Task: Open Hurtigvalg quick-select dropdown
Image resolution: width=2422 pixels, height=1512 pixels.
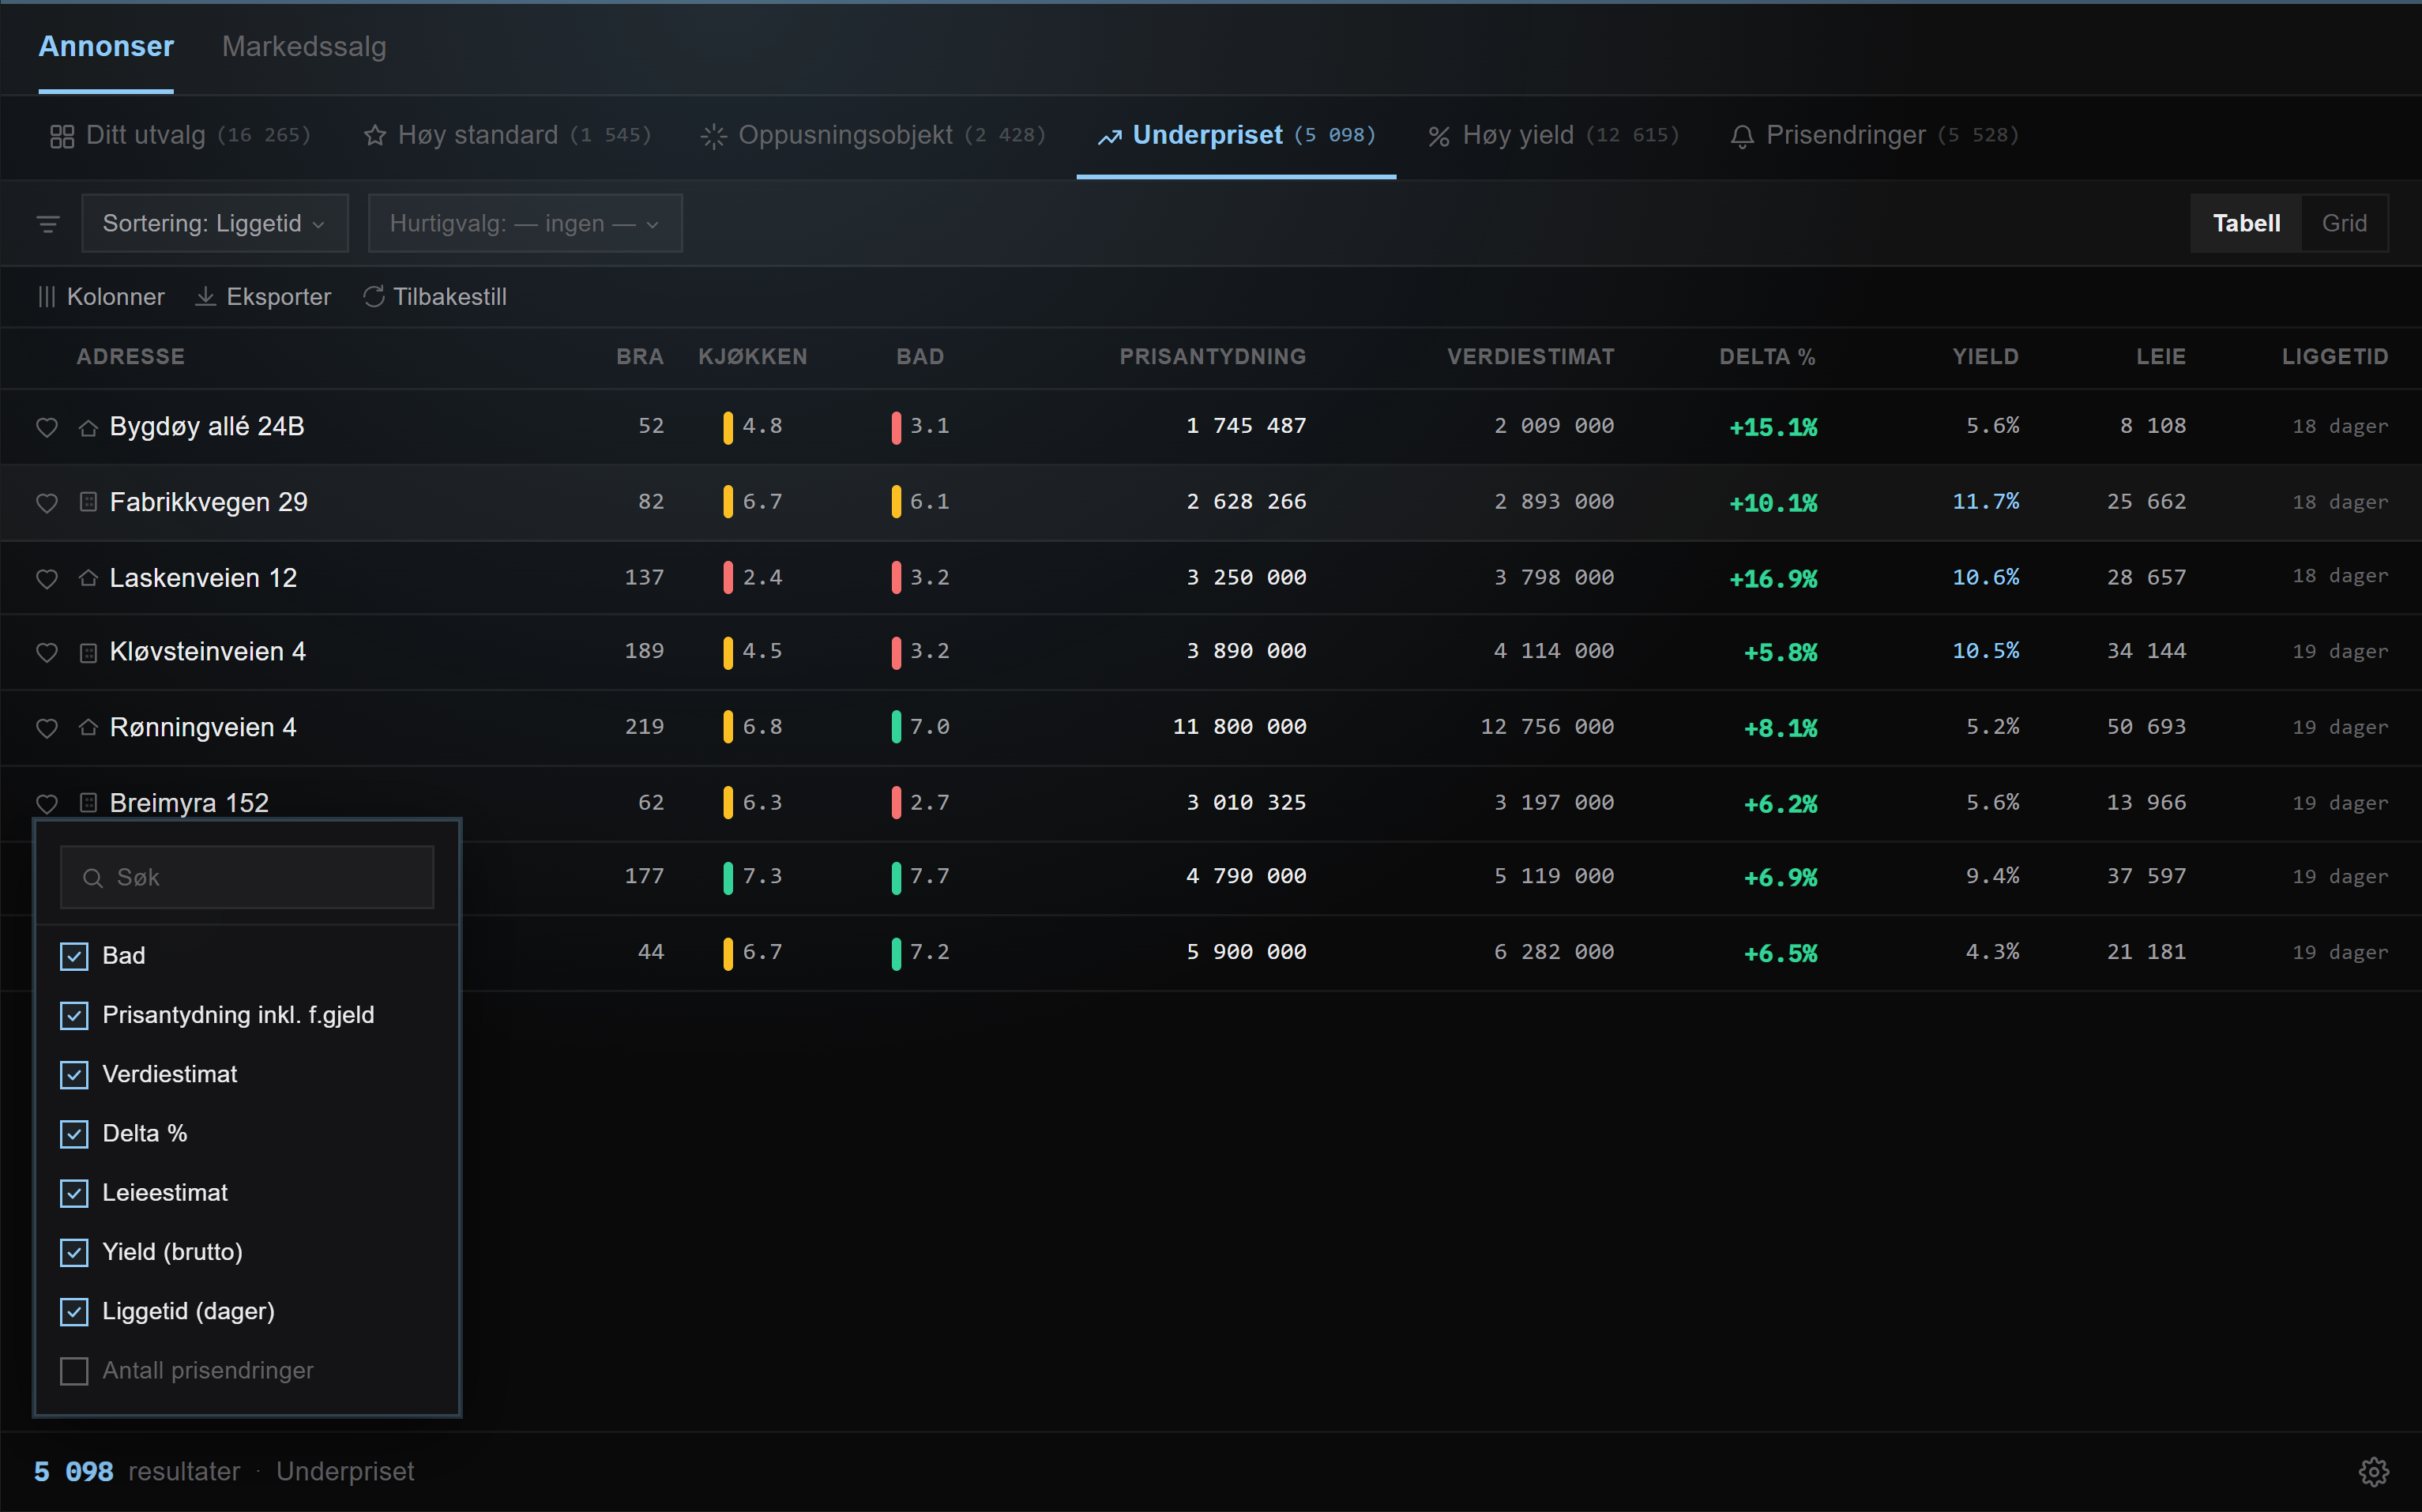Action: pos(525,223)
